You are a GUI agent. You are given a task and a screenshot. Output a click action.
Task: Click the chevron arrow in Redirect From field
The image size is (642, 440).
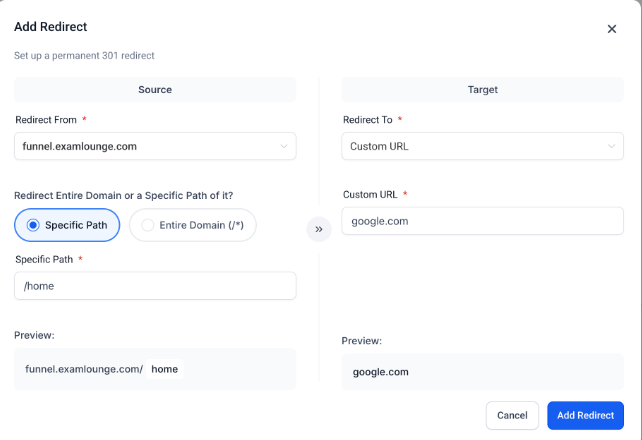(284, 146)
